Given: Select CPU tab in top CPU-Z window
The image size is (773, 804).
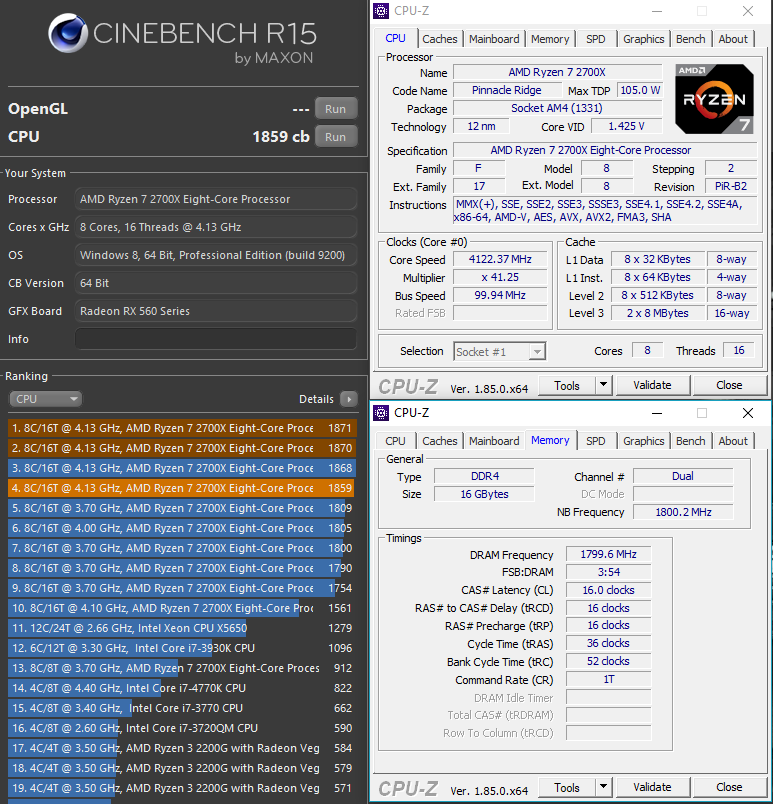Looking at the screenshot, I should [x=395, y=38].
